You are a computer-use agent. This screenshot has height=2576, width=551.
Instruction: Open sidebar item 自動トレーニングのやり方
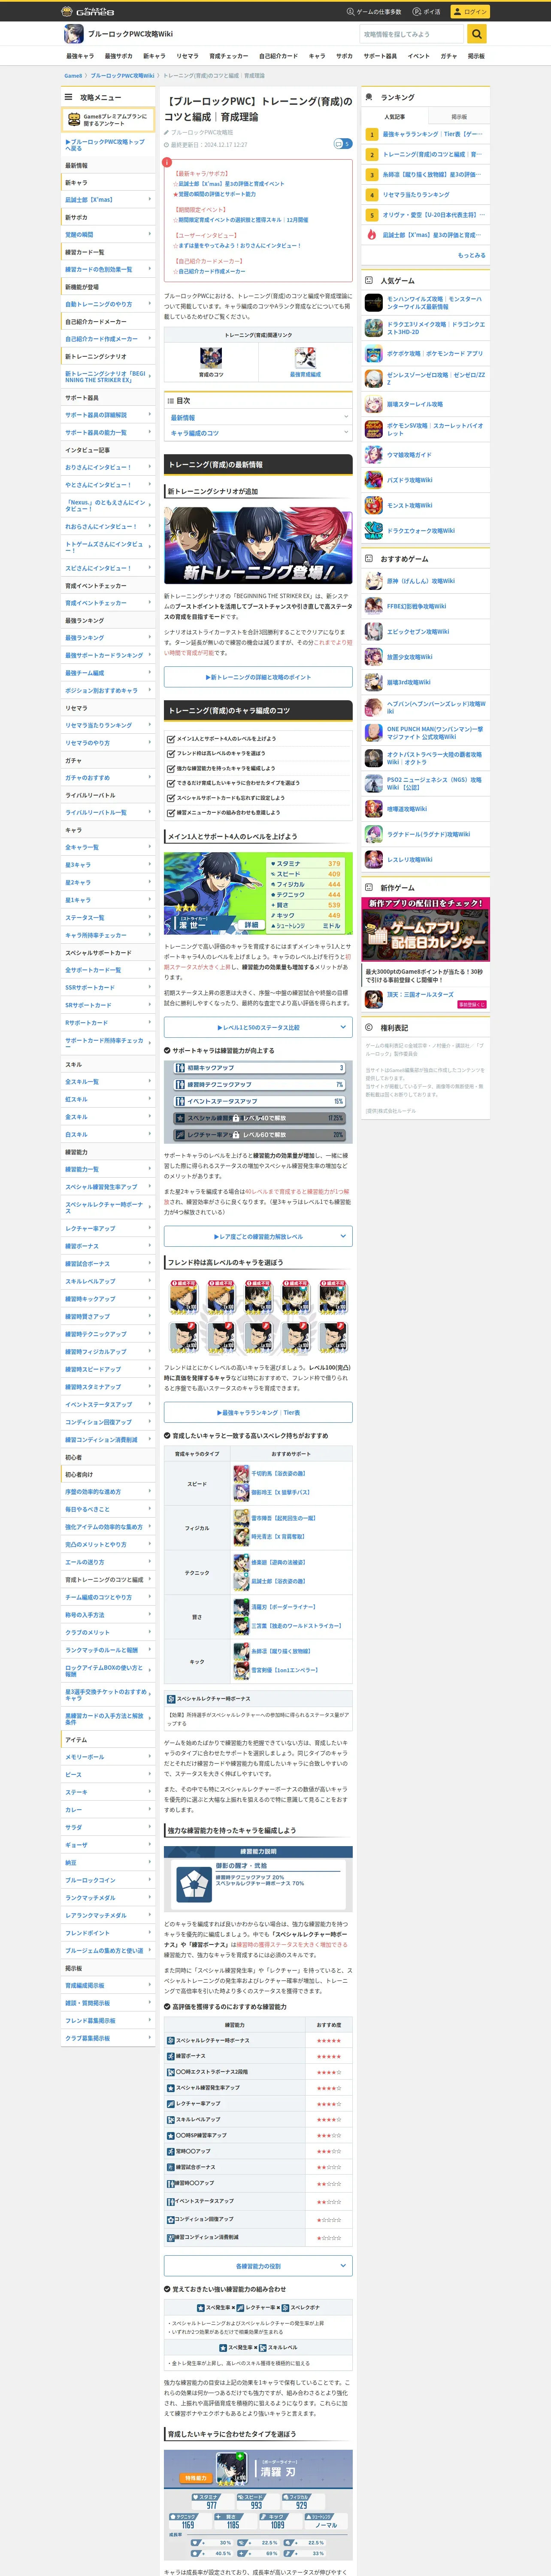point(108,304)
